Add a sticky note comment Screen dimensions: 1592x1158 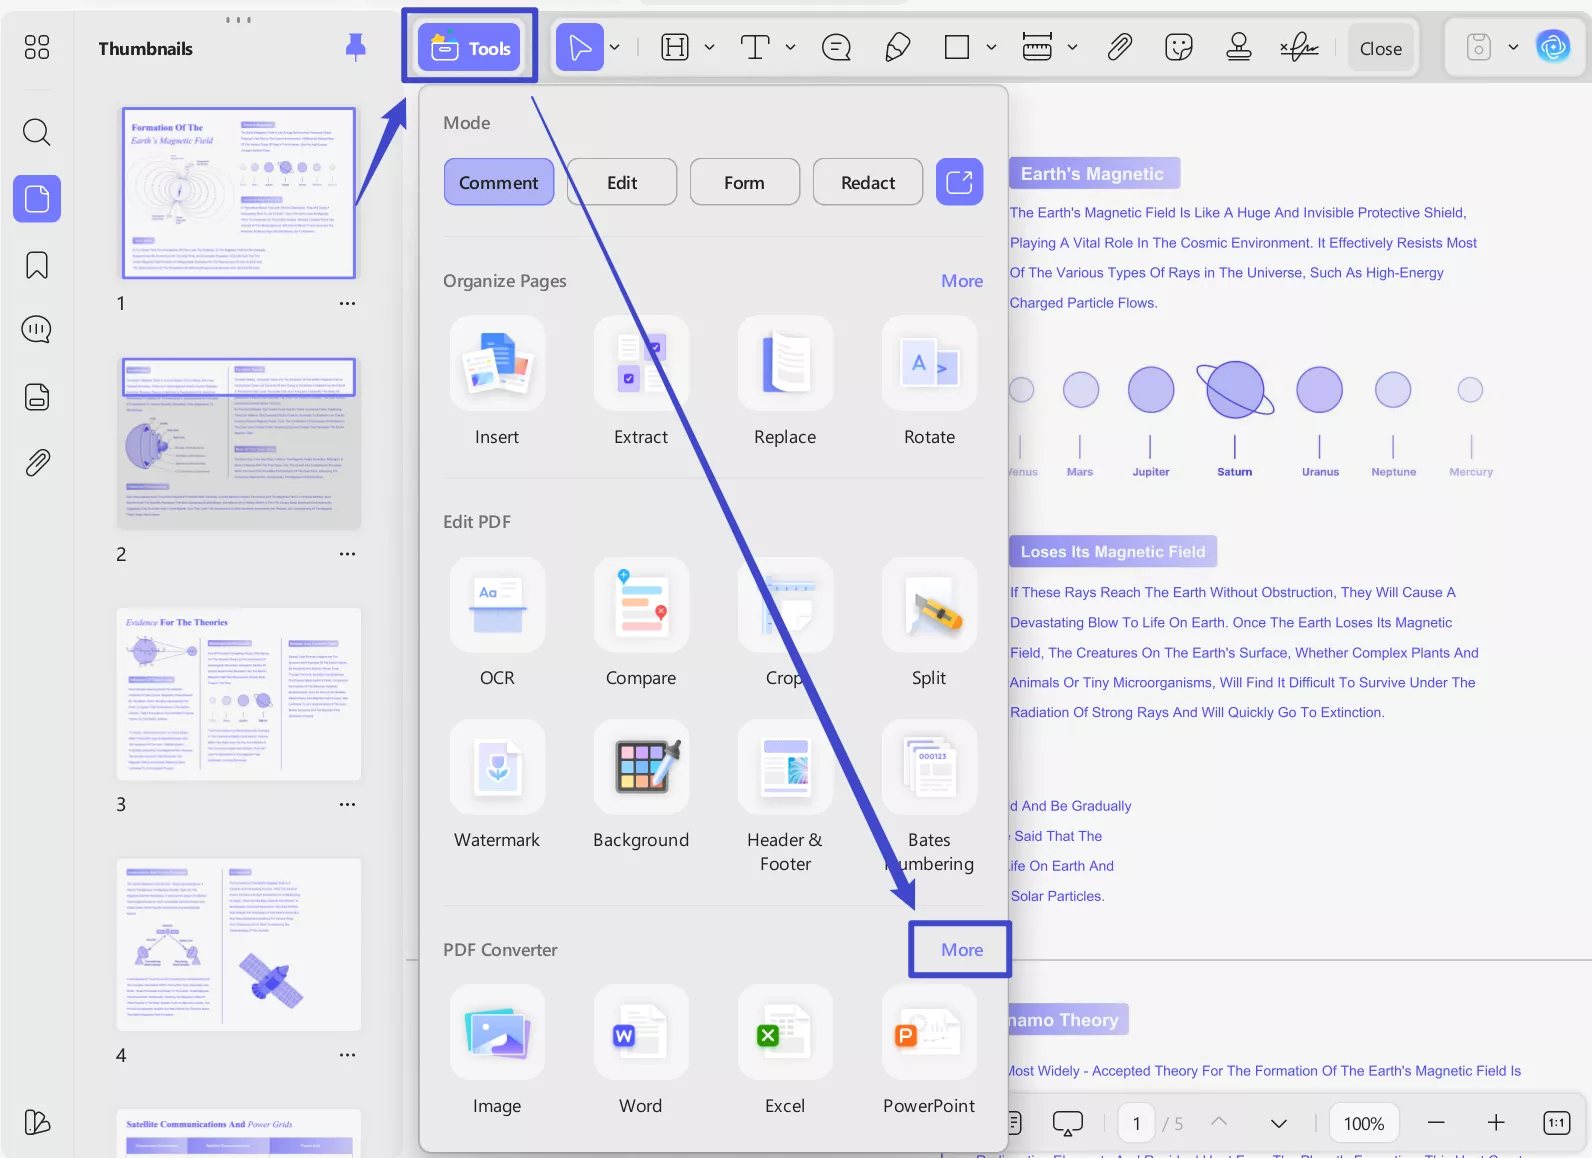tap(836, 47)
